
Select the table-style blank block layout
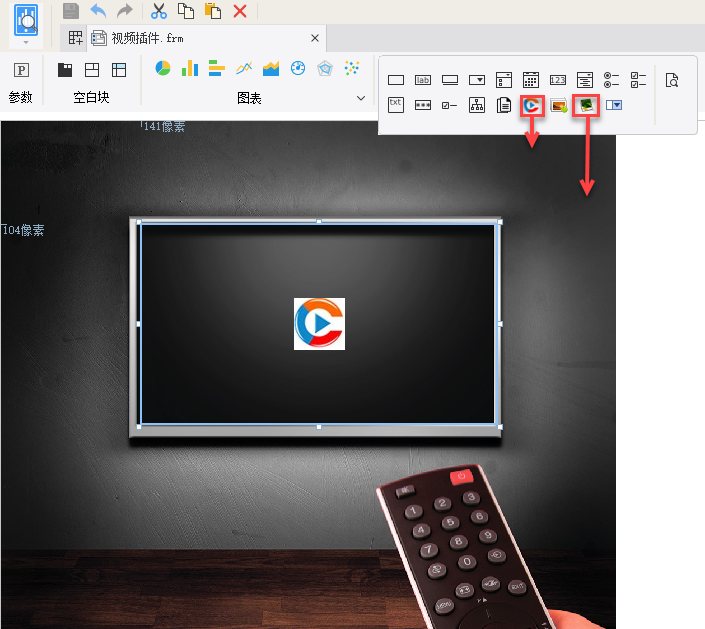tap(119, 70)
